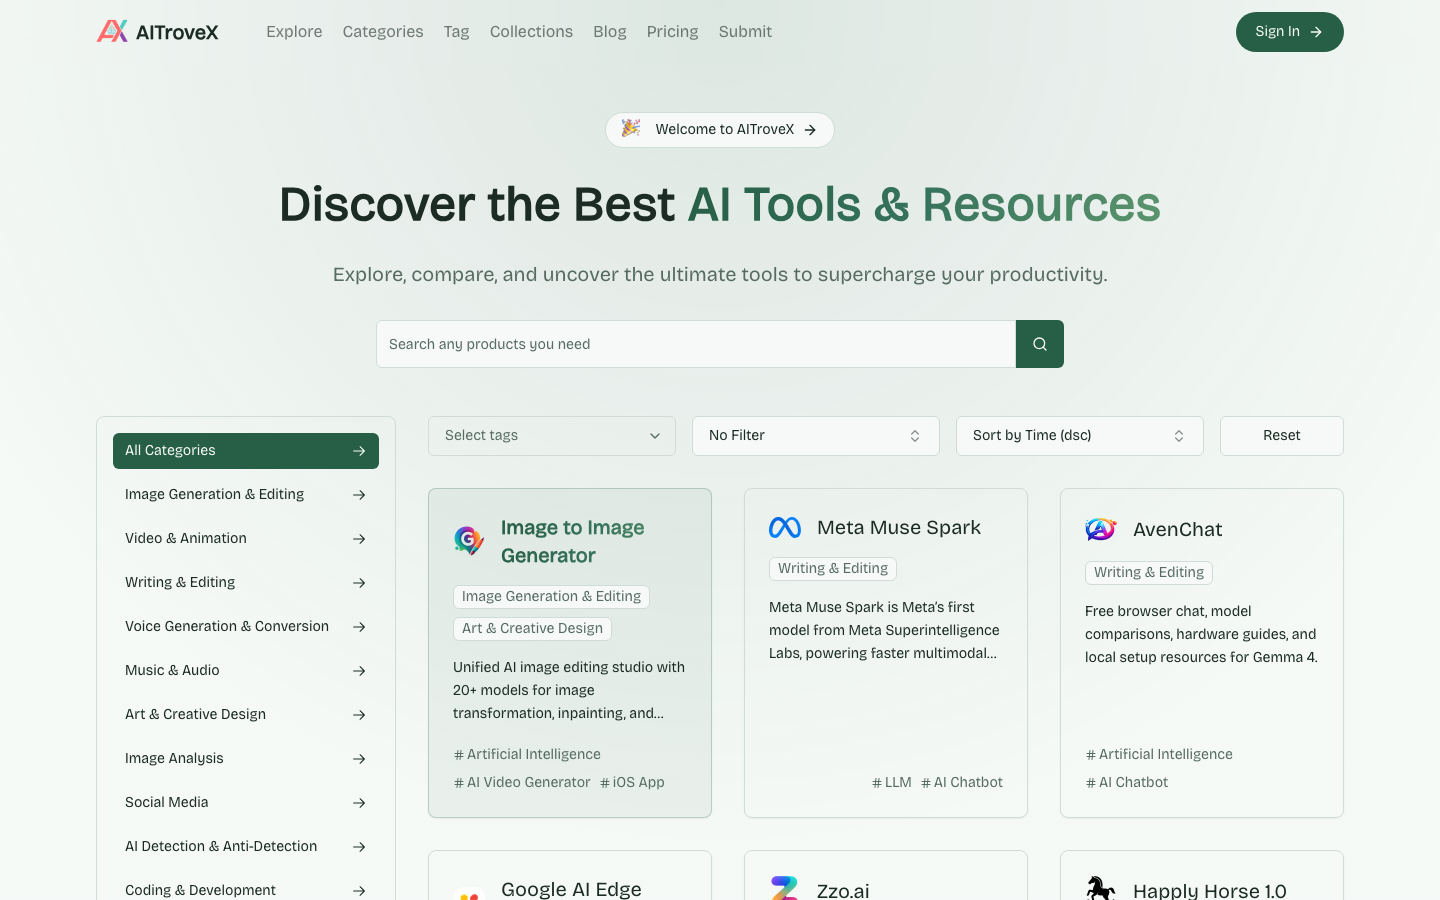Click the Meta Muse Spark logo icon

(x=785, y=528)
